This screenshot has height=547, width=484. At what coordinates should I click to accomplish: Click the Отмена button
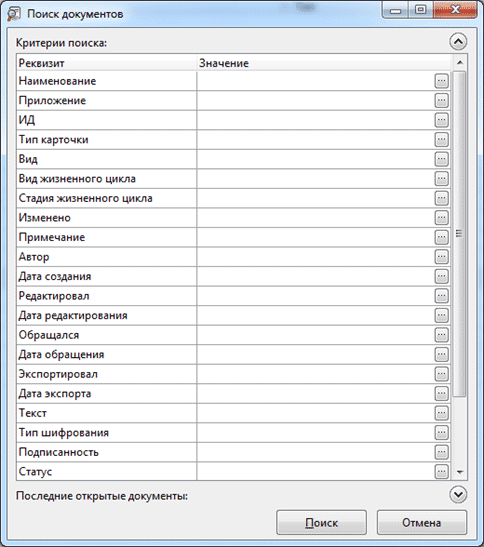point(422,522)
